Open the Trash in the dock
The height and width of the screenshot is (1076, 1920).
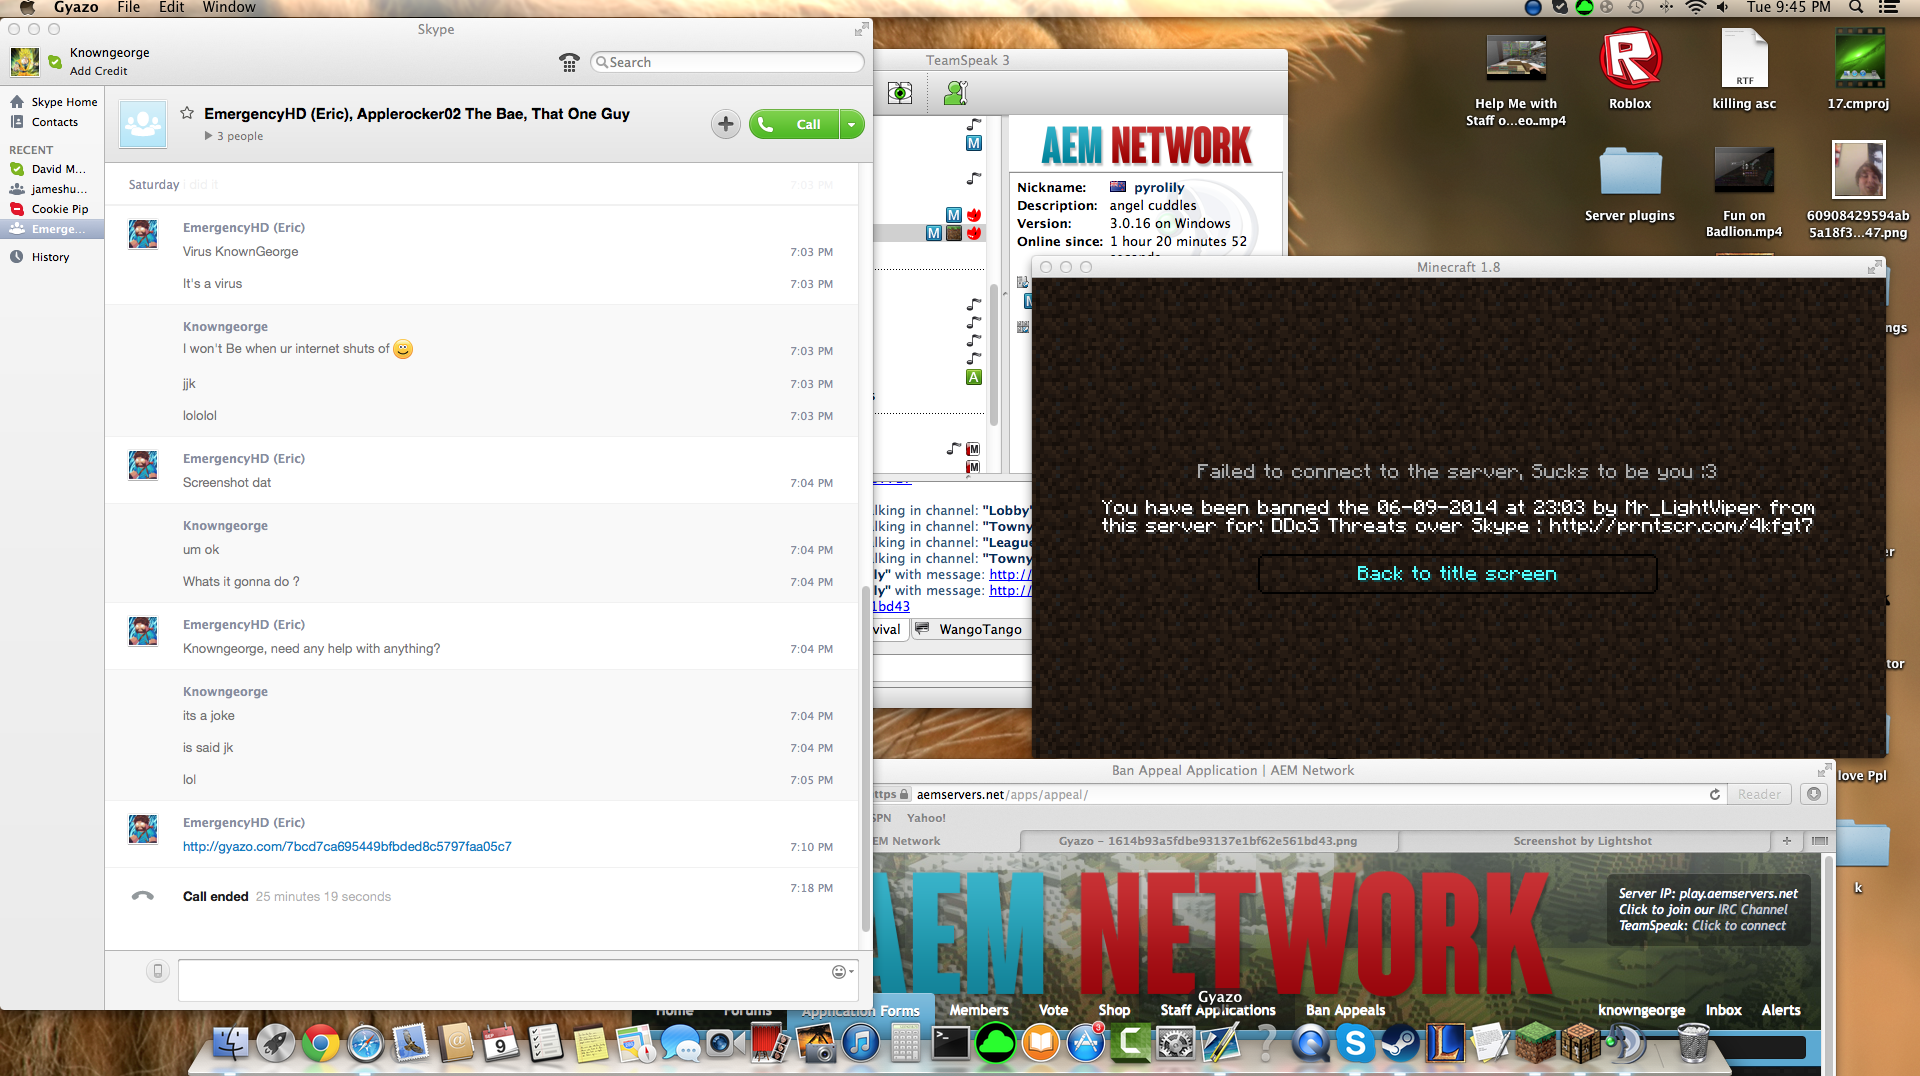(x=1693, y=1044)
